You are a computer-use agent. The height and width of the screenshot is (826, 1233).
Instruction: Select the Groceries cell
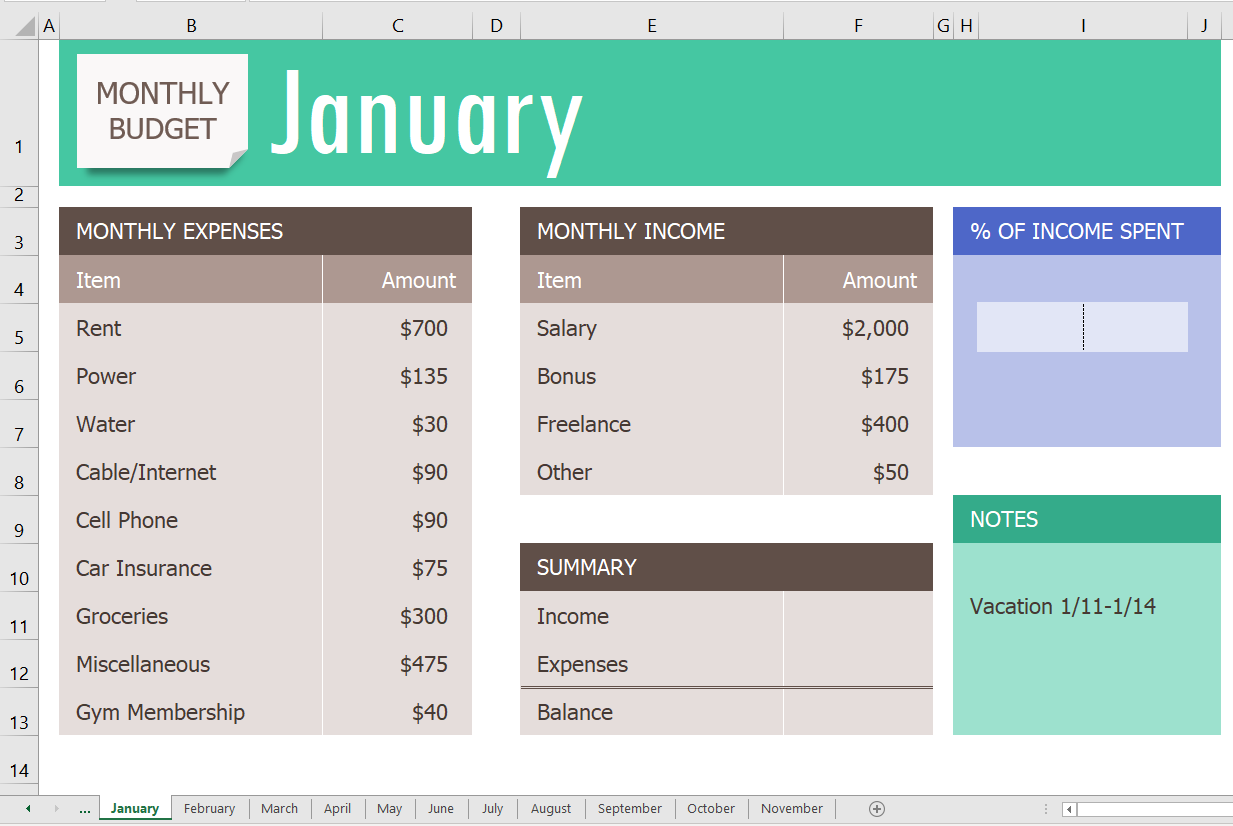[191, 616]
